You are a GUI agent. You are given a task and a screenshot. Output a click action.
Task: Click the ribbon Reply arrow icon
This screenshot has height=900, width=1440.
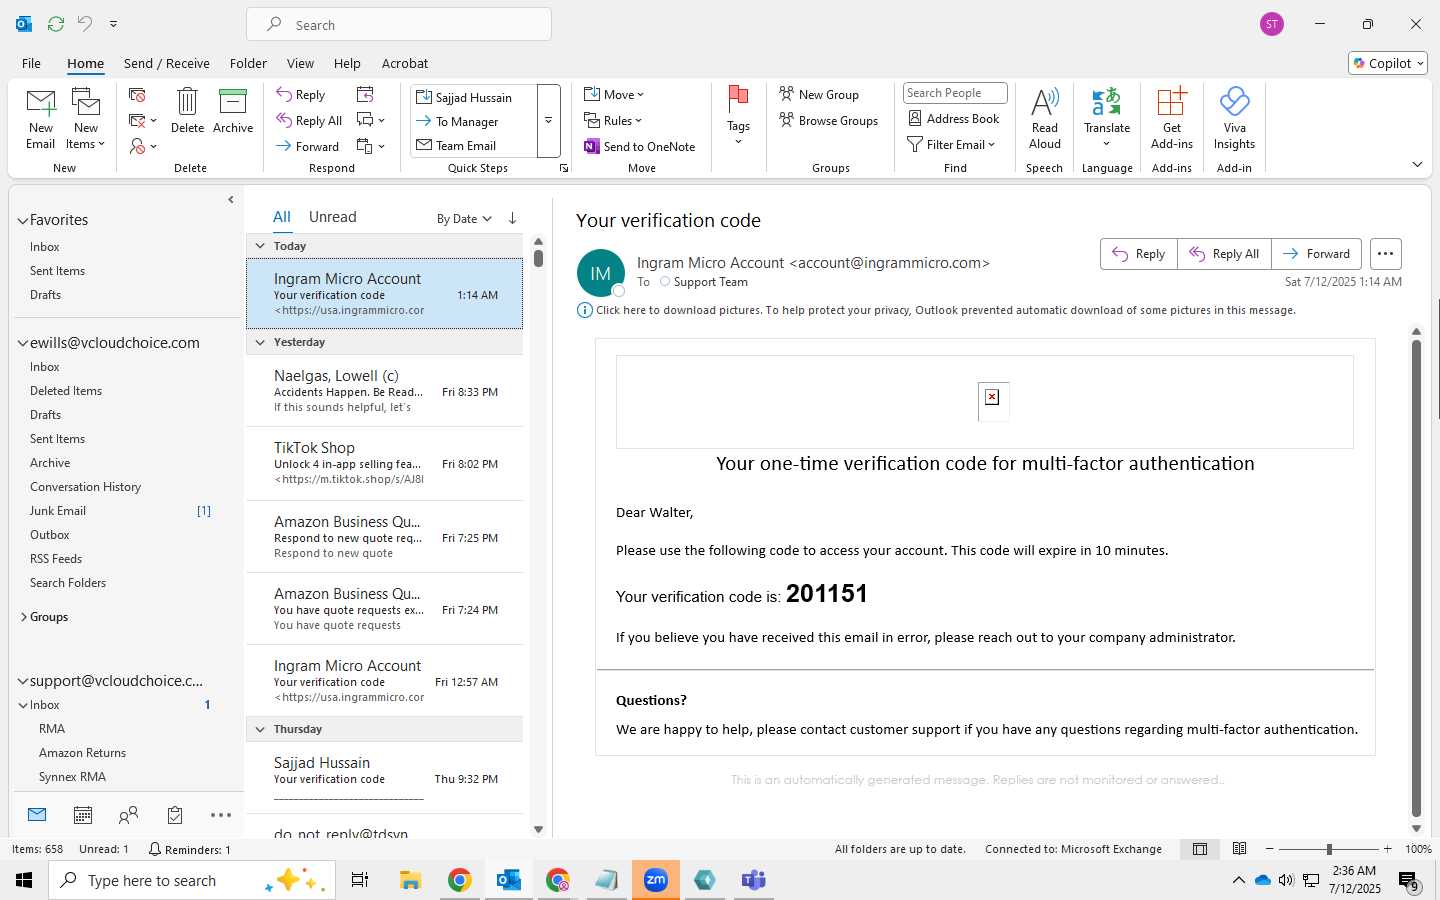pyautogui.click(x=284, y=95)
